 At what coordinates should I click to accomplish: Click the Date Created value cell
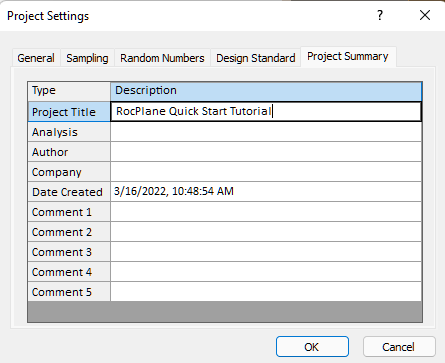tap(266, 192)
